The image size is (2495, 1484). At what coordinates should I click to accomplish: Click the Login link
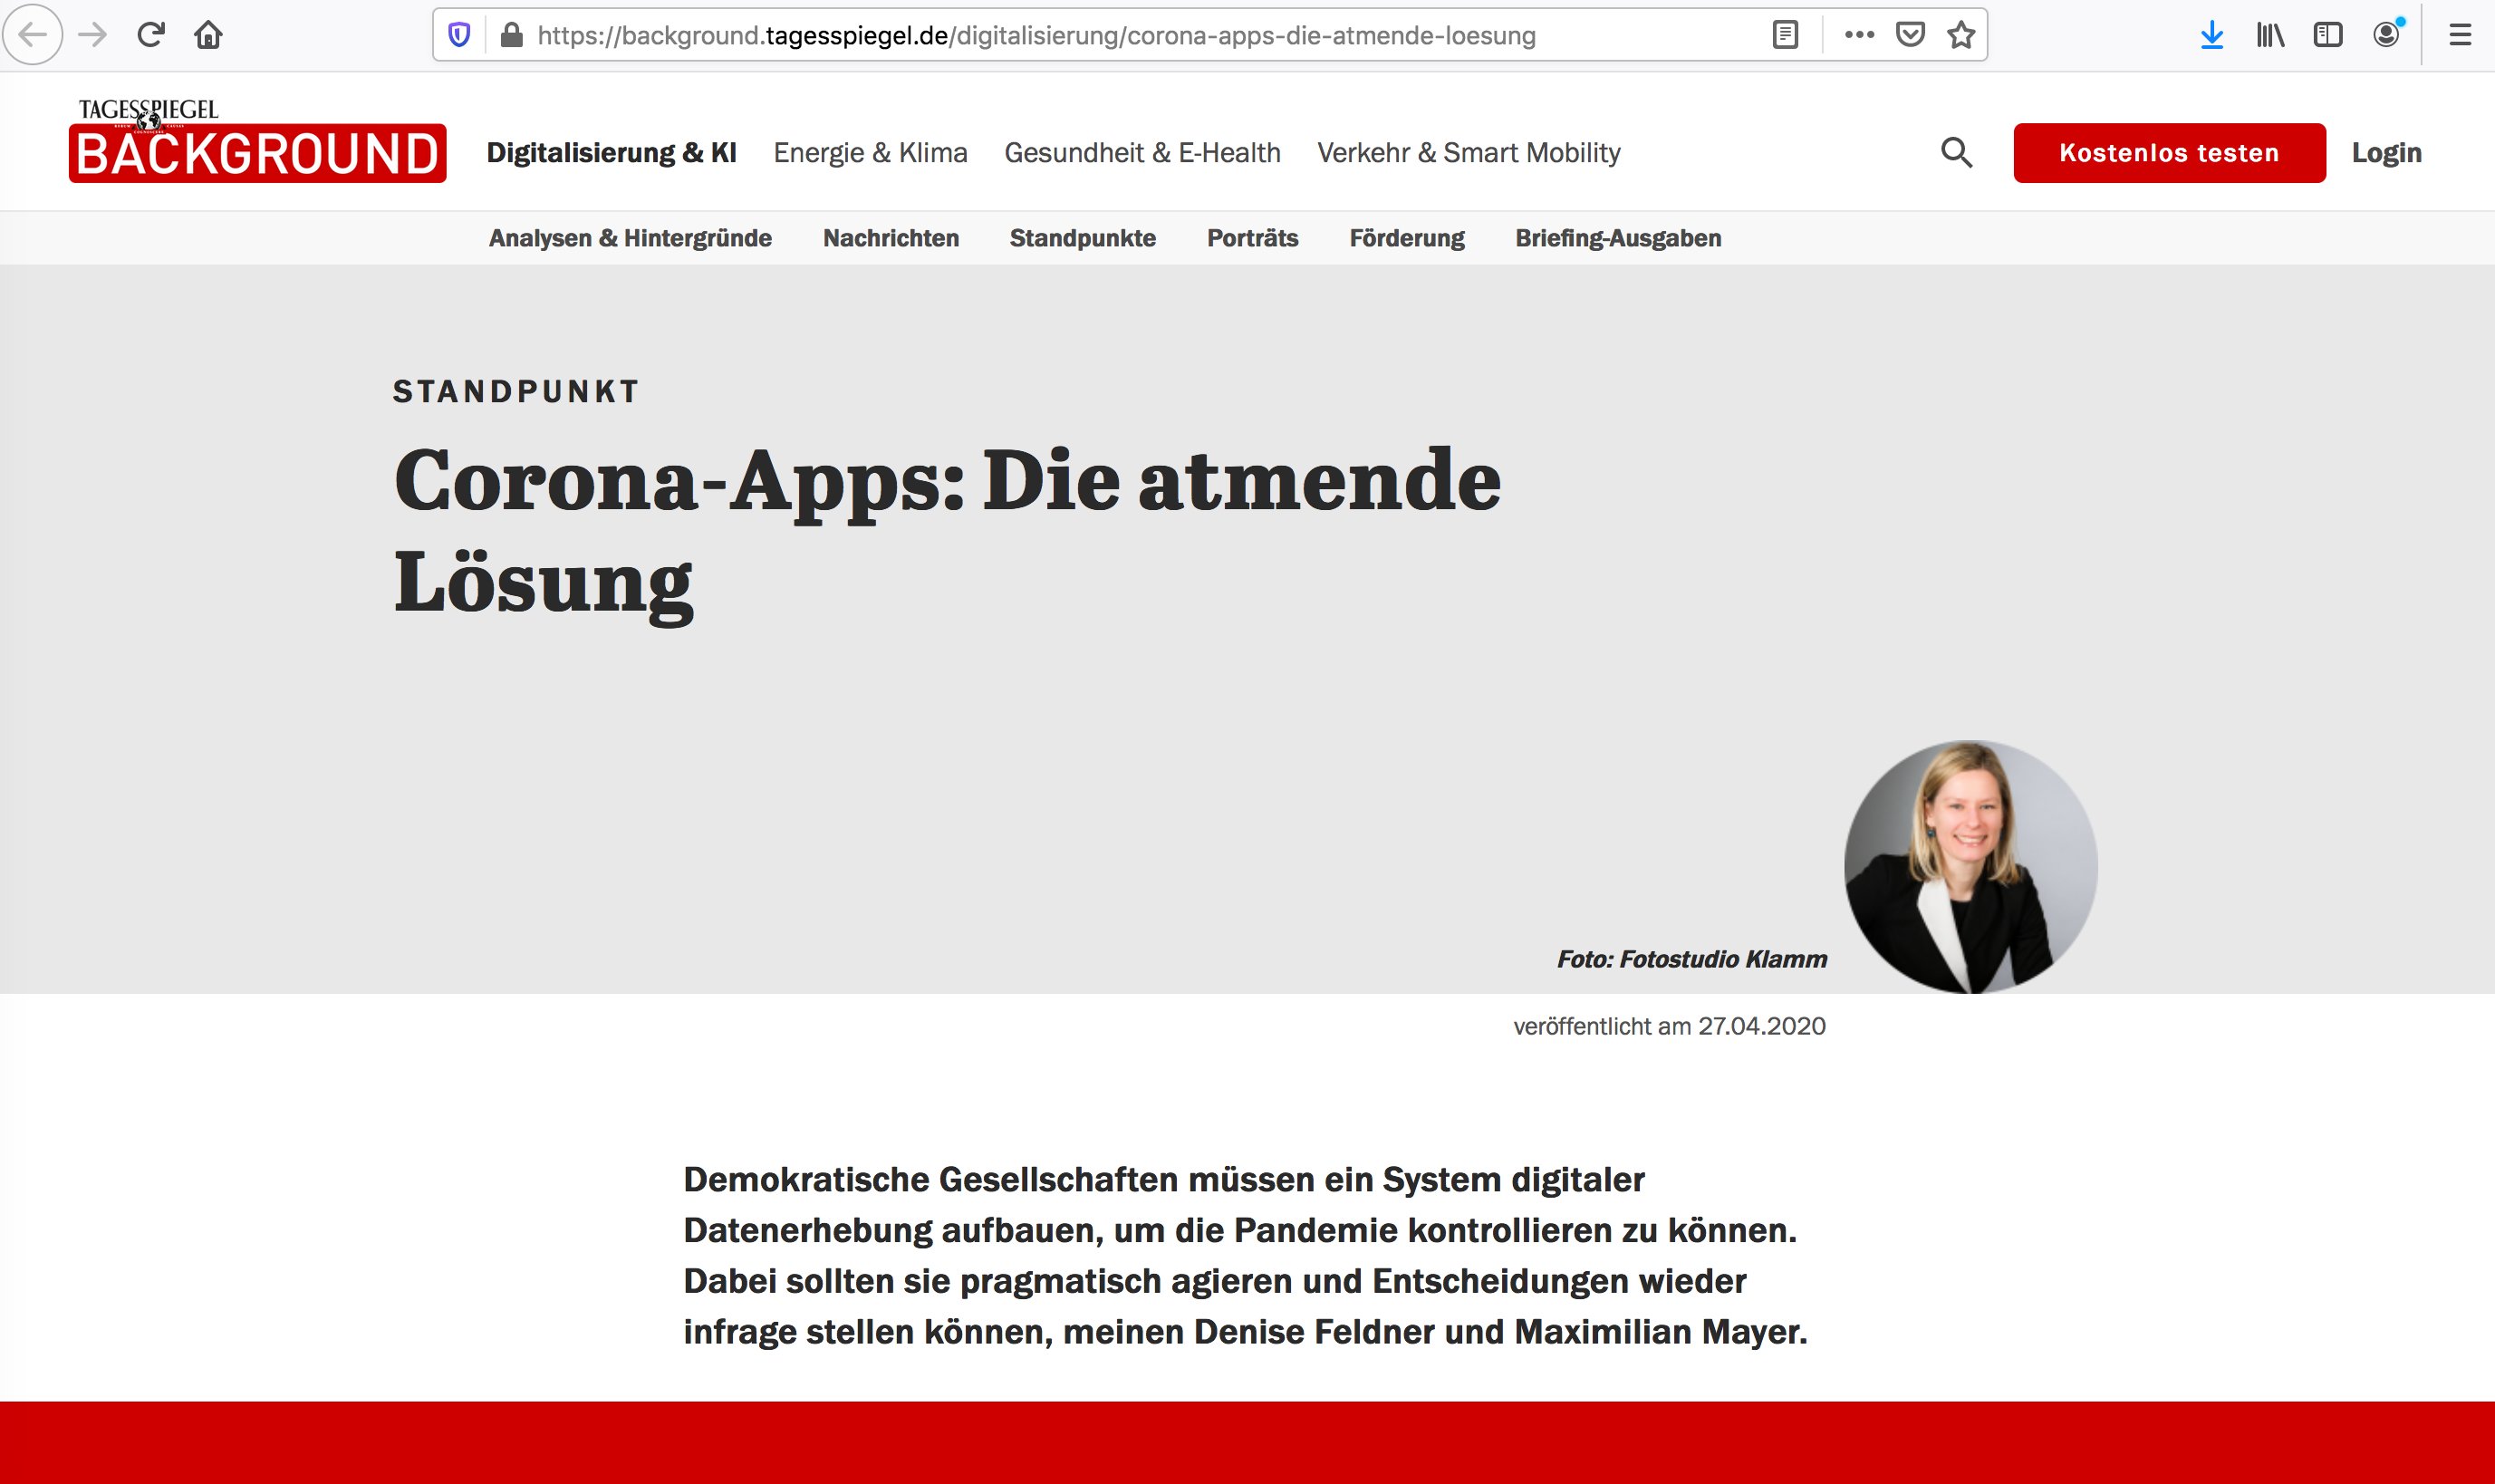tap(2386, 153)
